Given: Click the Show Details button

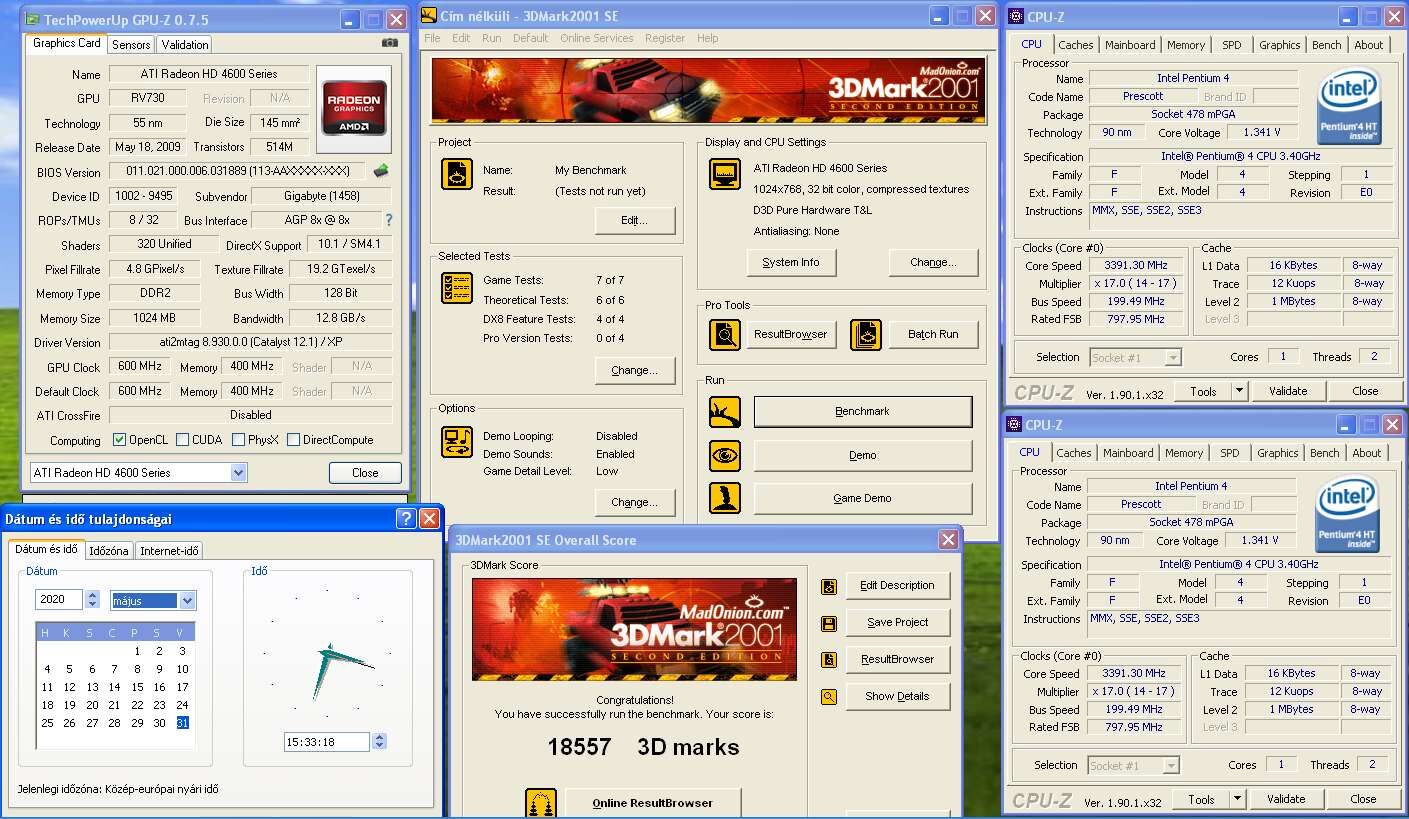Looking at the screenshot, I should pyautogui.click(x=898, y=696).
